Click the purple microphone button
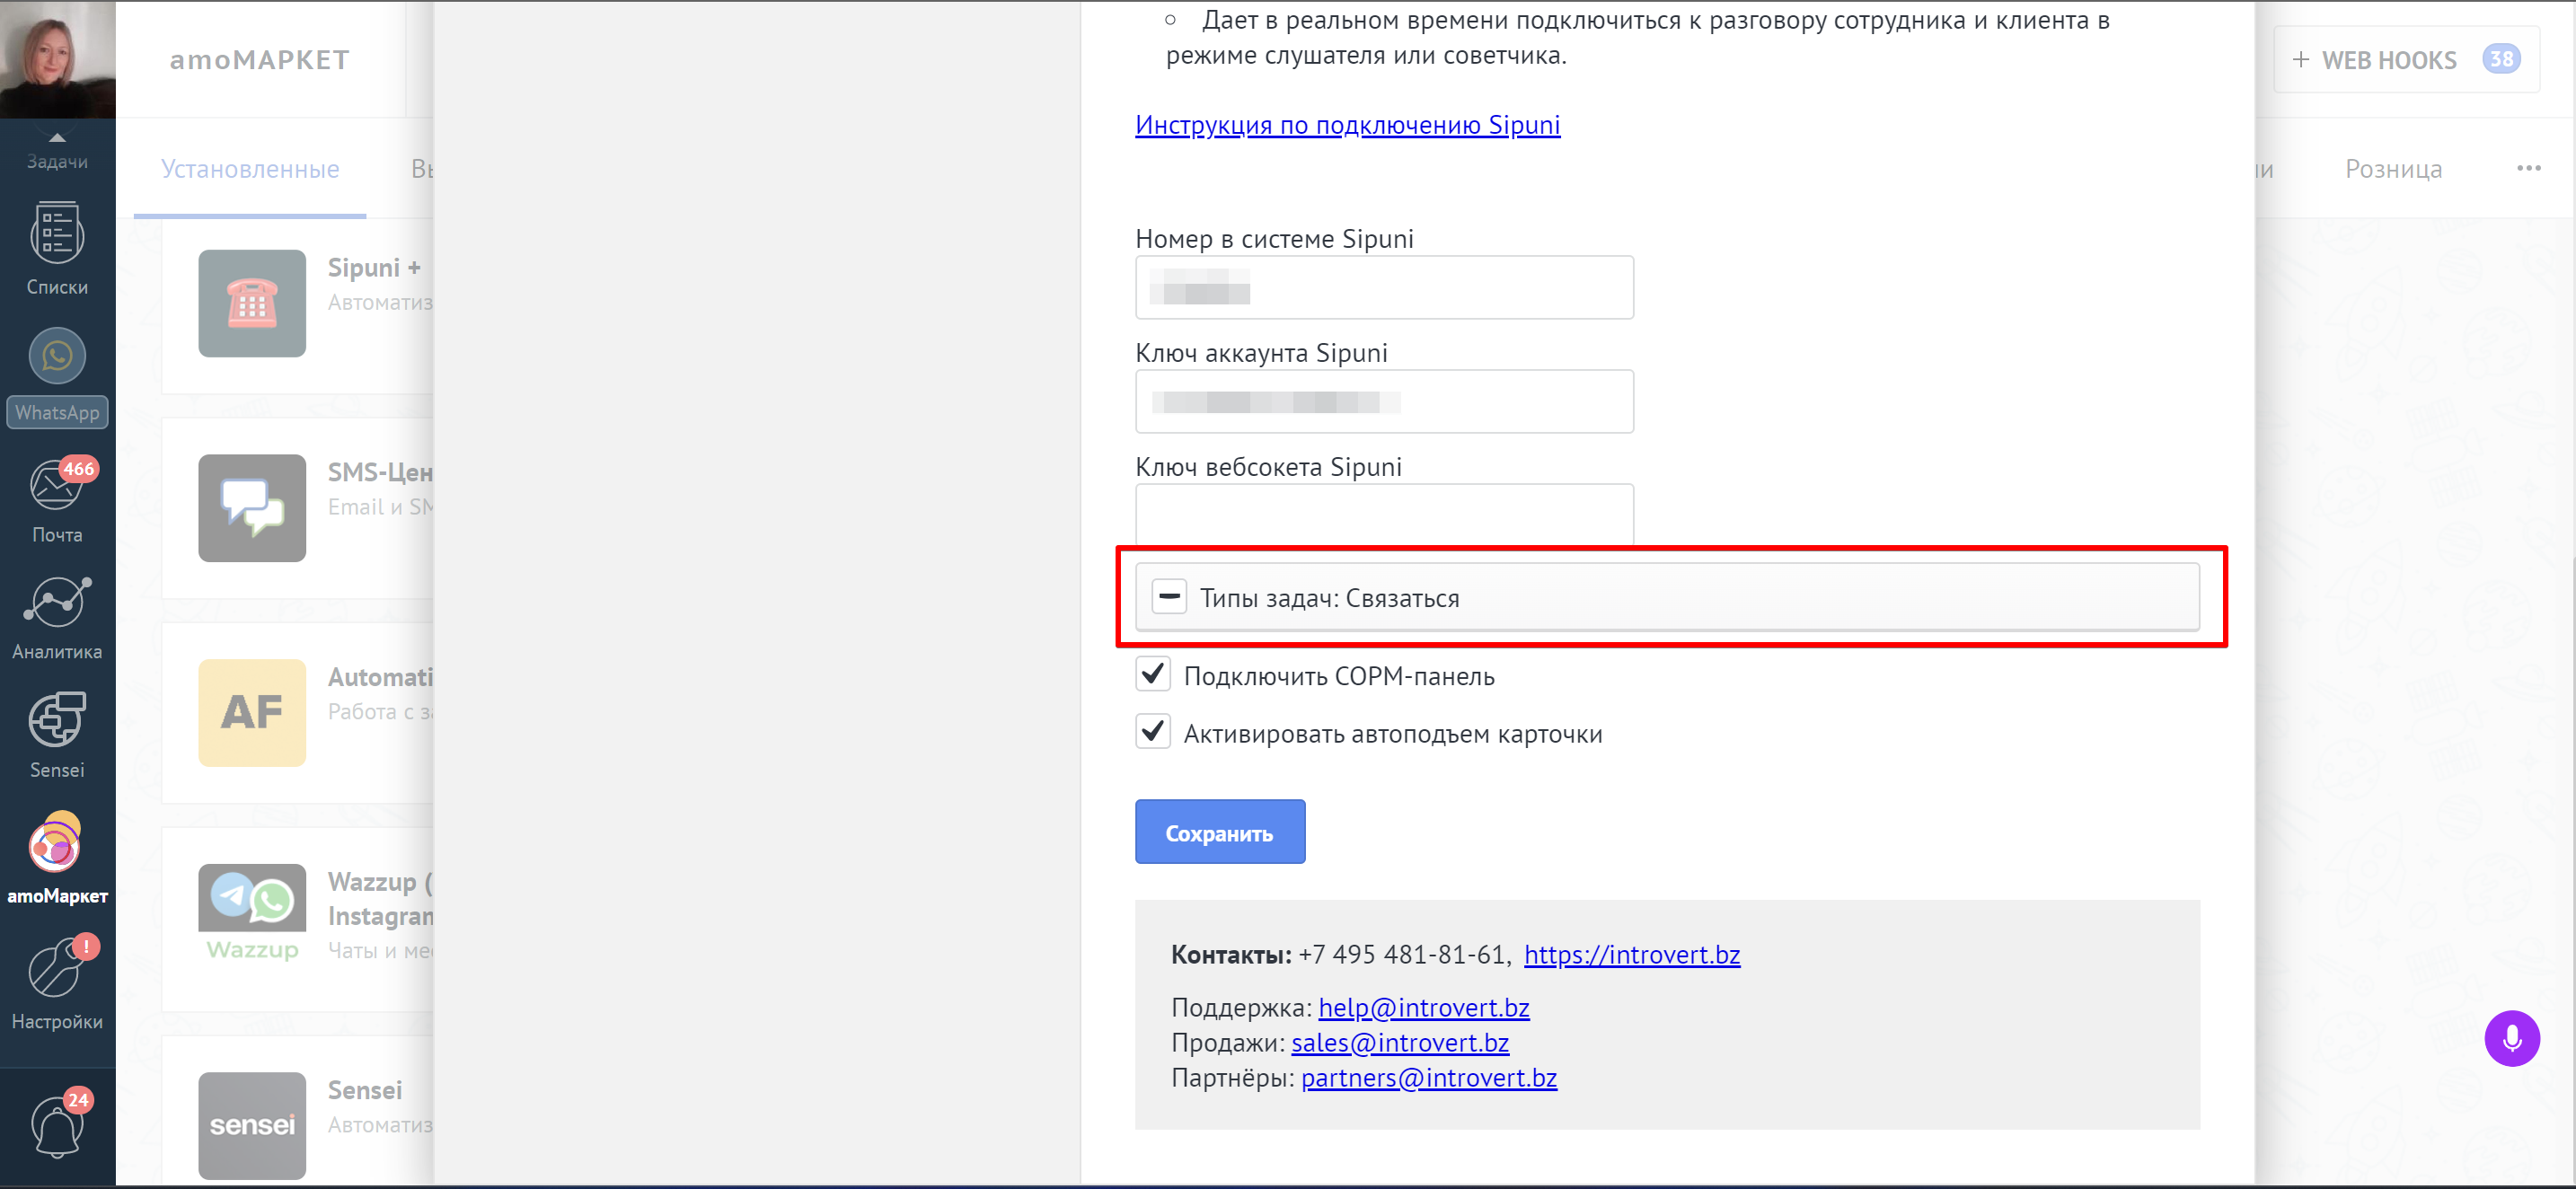This screenshot has width=2576, height=1189. click(x=2511, y=1038)
